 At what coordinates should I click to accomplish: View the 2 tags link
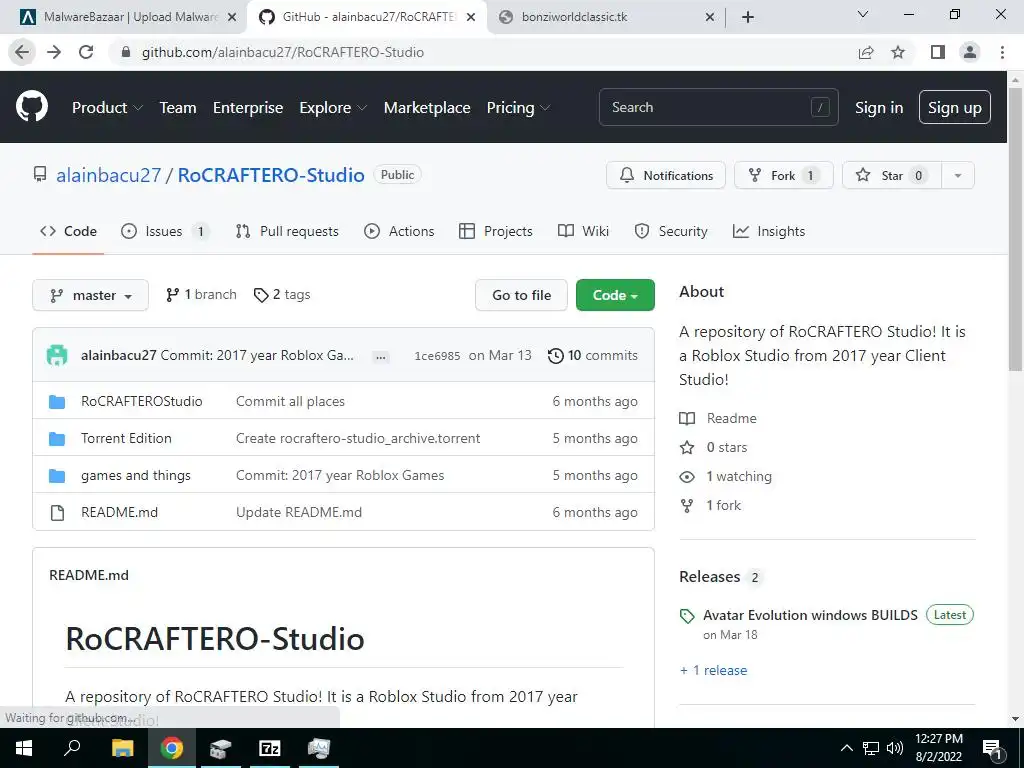pyautogui.click(x=282, y=295)
